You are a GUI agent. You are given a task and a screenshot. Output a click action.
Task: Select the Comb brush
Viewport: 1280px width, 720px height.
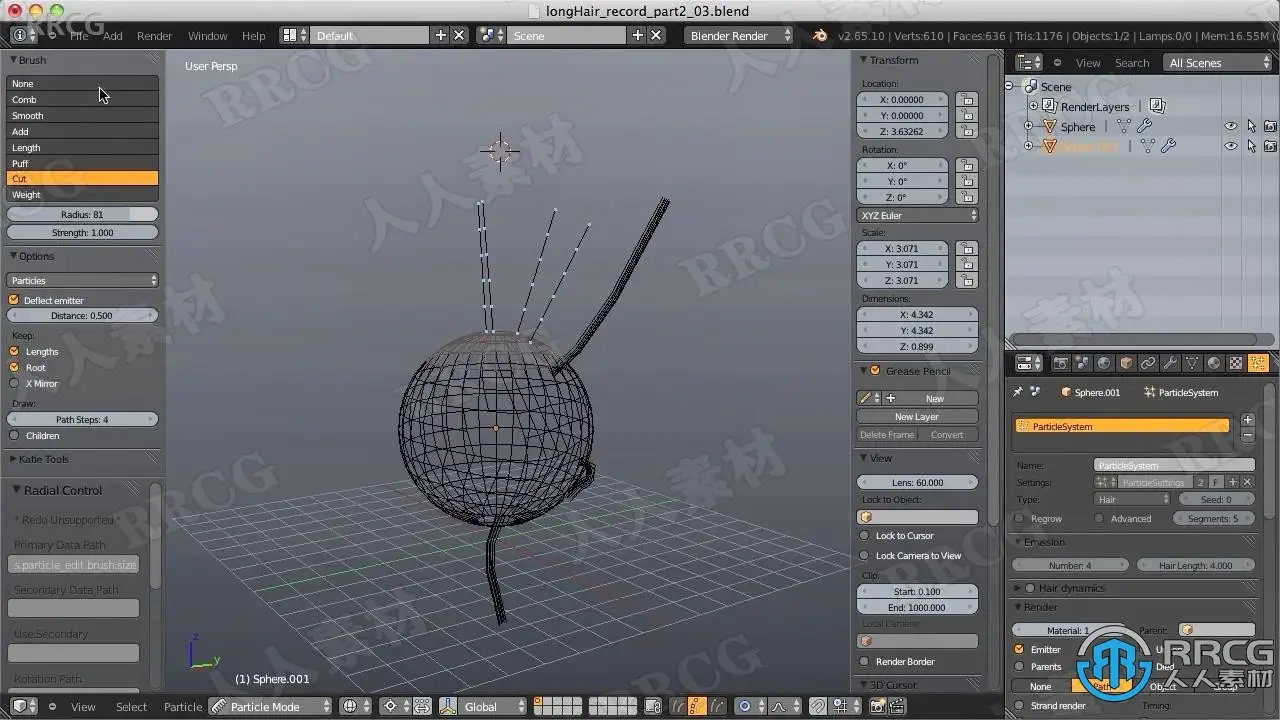tap(82, 99)
